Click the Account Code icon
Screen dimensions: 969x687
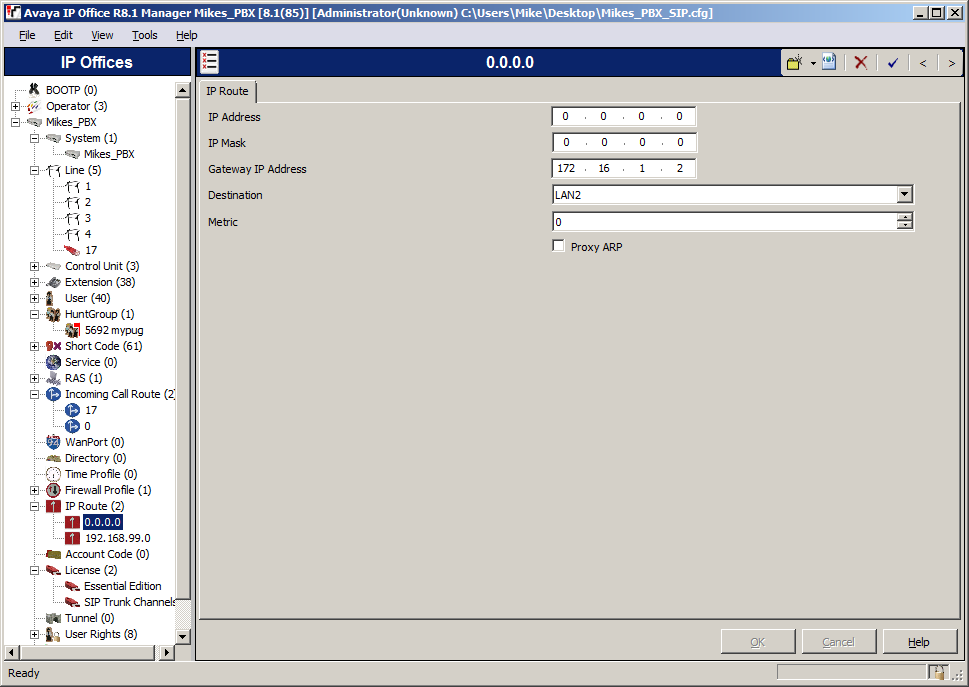54,554
